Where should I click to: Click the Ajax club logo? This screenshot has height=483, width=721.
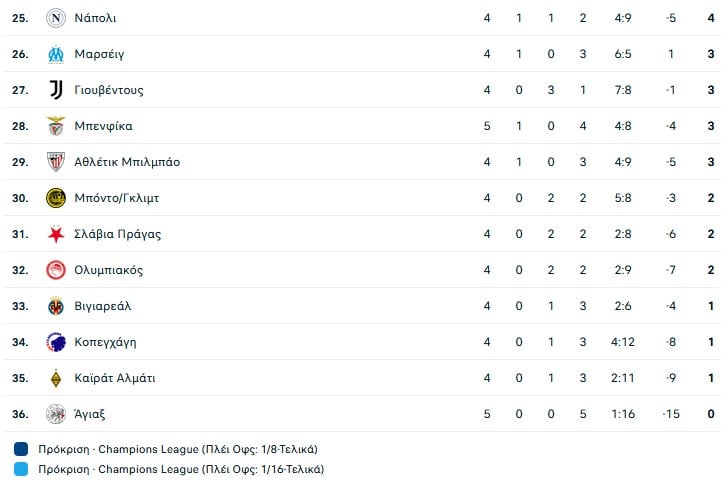point(56,414)
